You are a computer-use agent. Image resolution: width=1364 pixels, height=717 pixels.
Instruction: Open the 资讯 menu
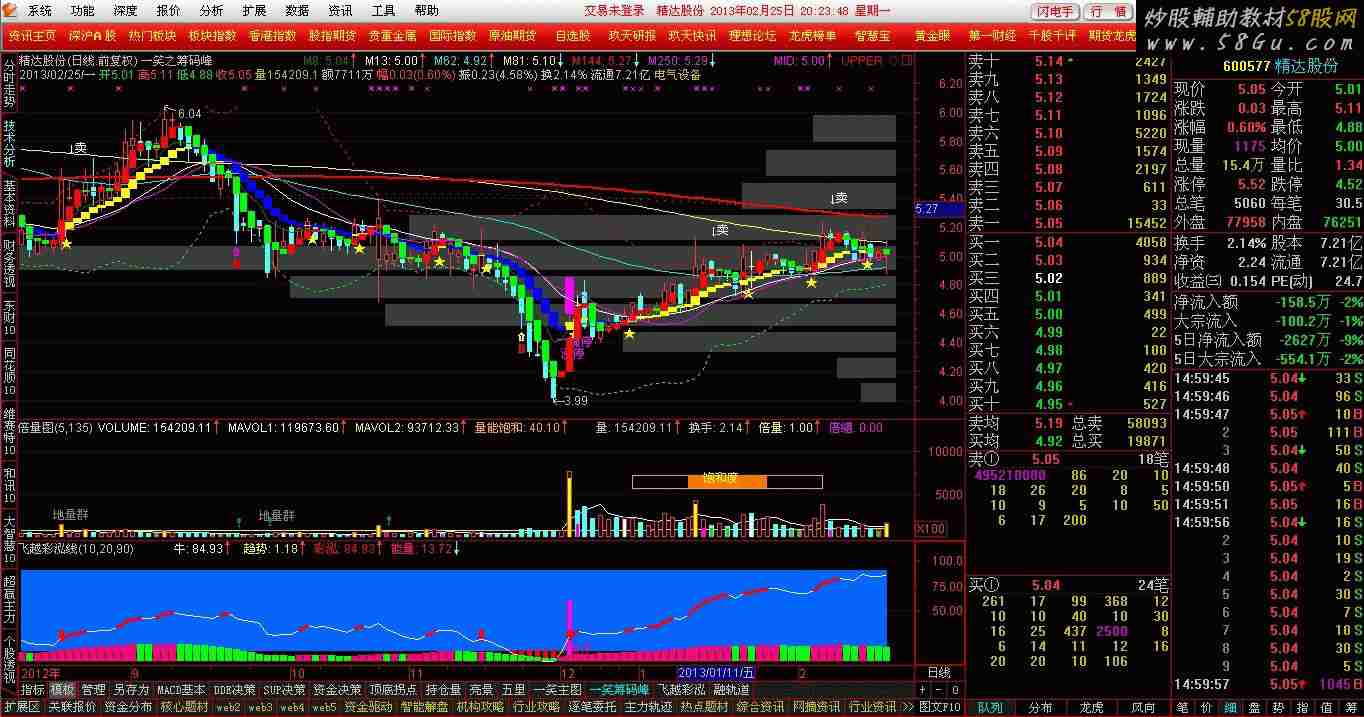340,11
